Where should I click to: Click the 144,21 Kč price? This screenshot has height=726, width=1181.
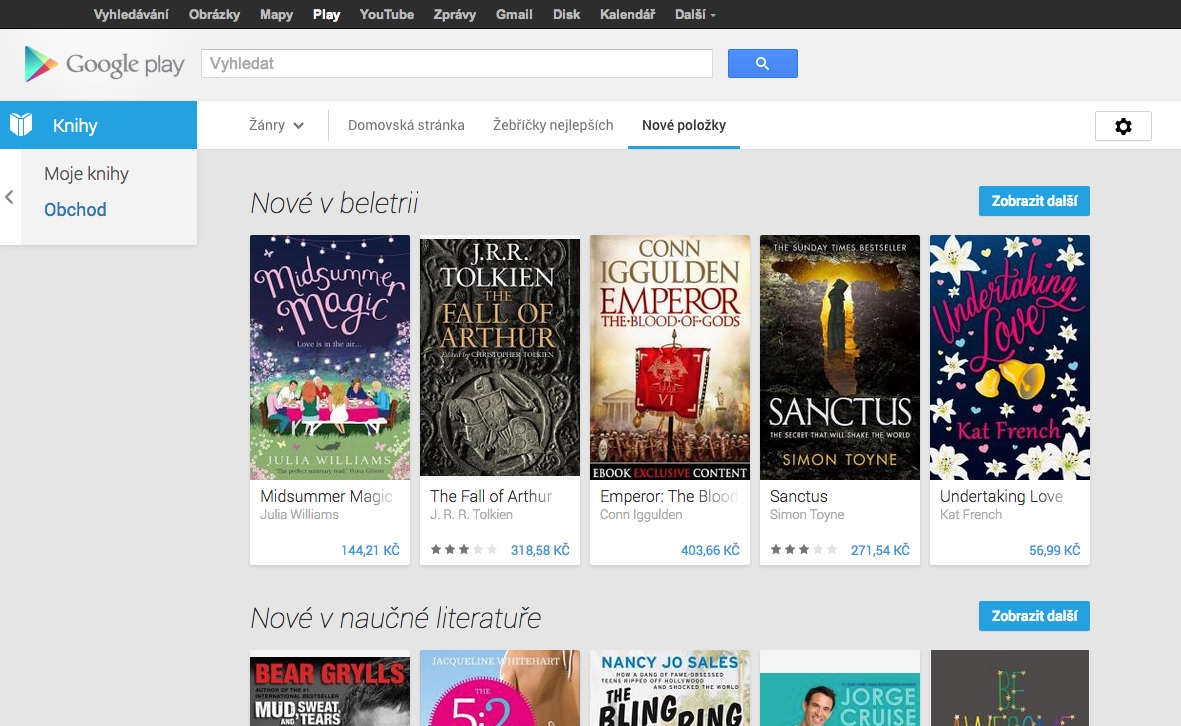[x=370, y=551]
